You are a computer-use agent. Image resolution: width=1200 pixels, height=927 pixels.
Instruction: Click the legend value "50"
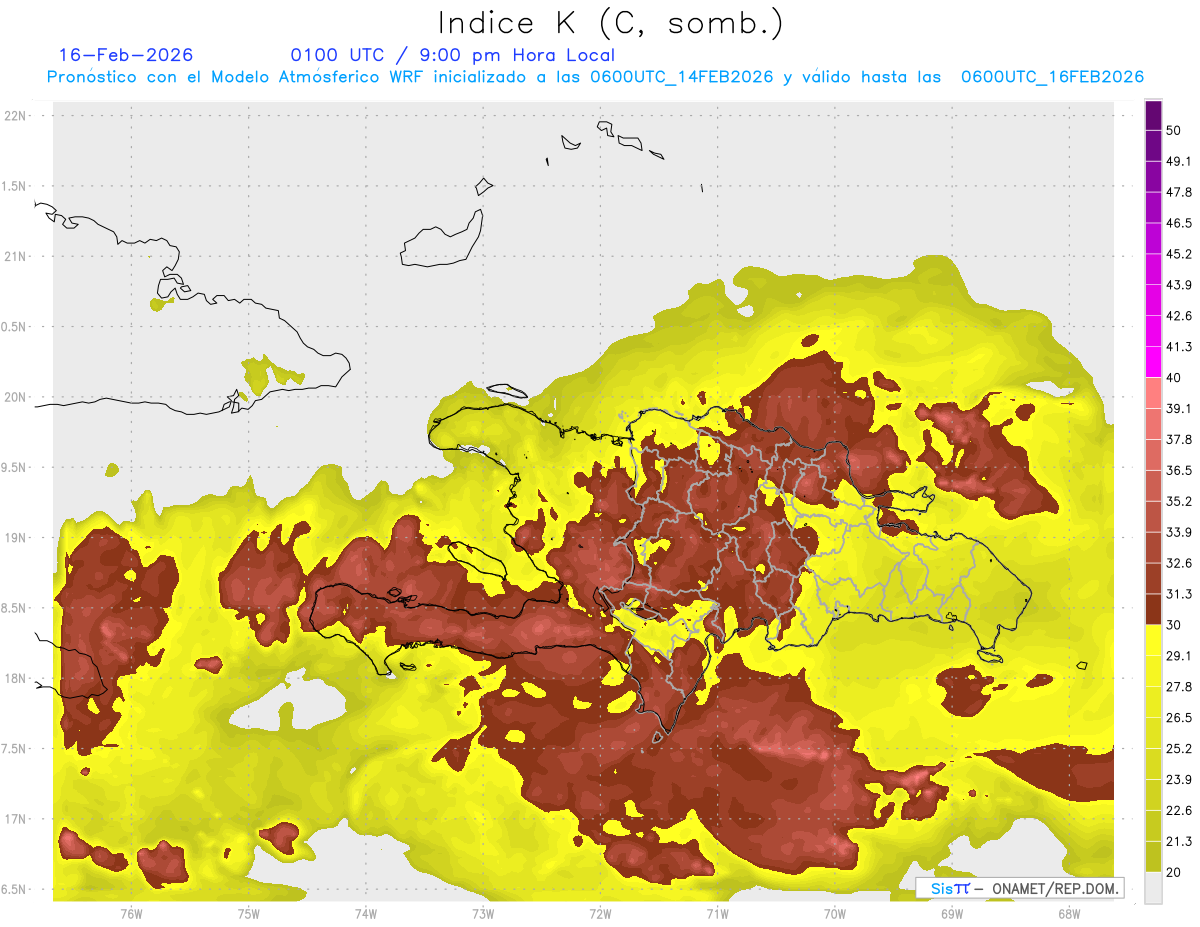coord(1174,130)
